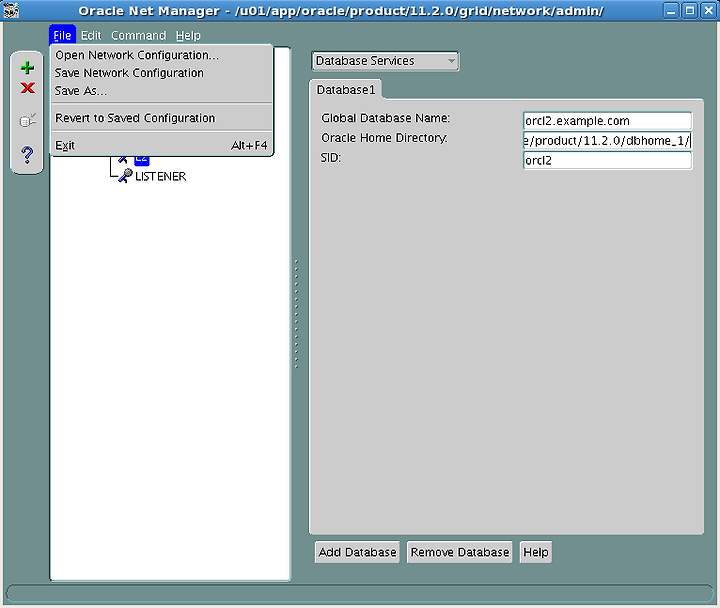Click the bottom Help button
This screenshot has width=720, height=608.
pyautogui.click(x=536, y=552)
